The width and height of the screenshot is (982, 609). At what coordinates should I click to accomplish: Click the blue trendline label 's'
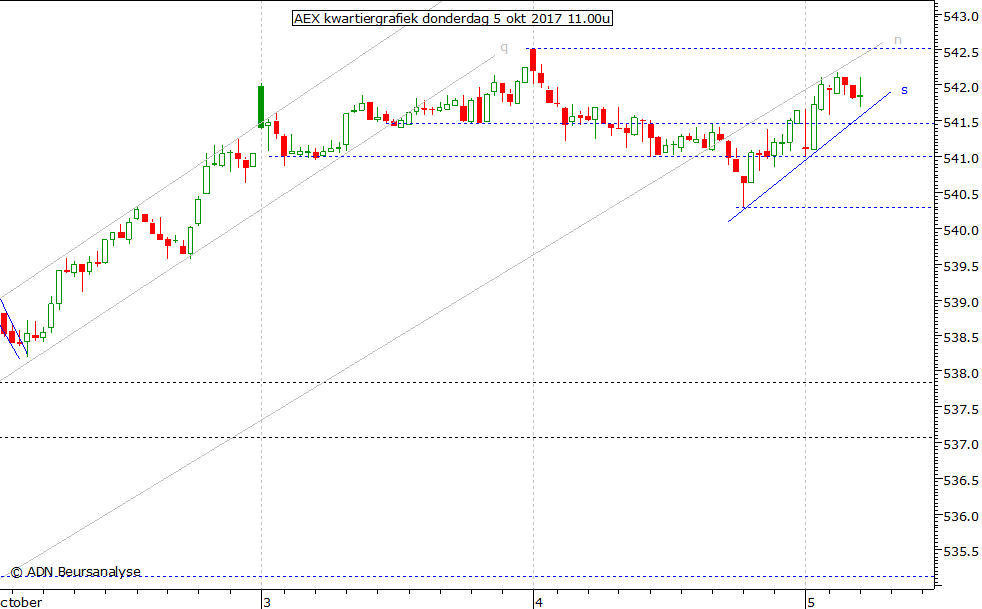tap(904, 90)
